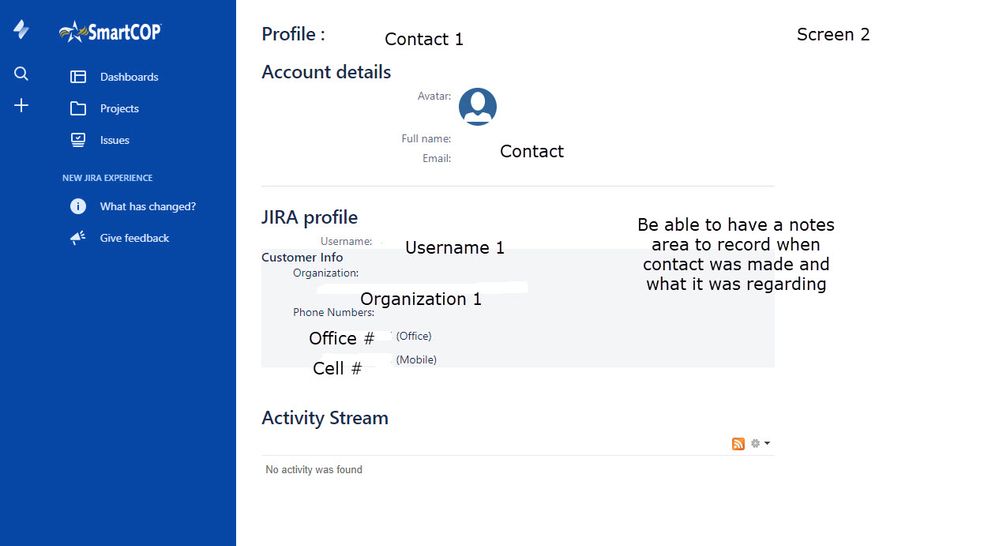Image resolution: width=999 pixels, height=546 pixels.
Task: Click the profile avatar image
Action: click(x=477, y=106)
